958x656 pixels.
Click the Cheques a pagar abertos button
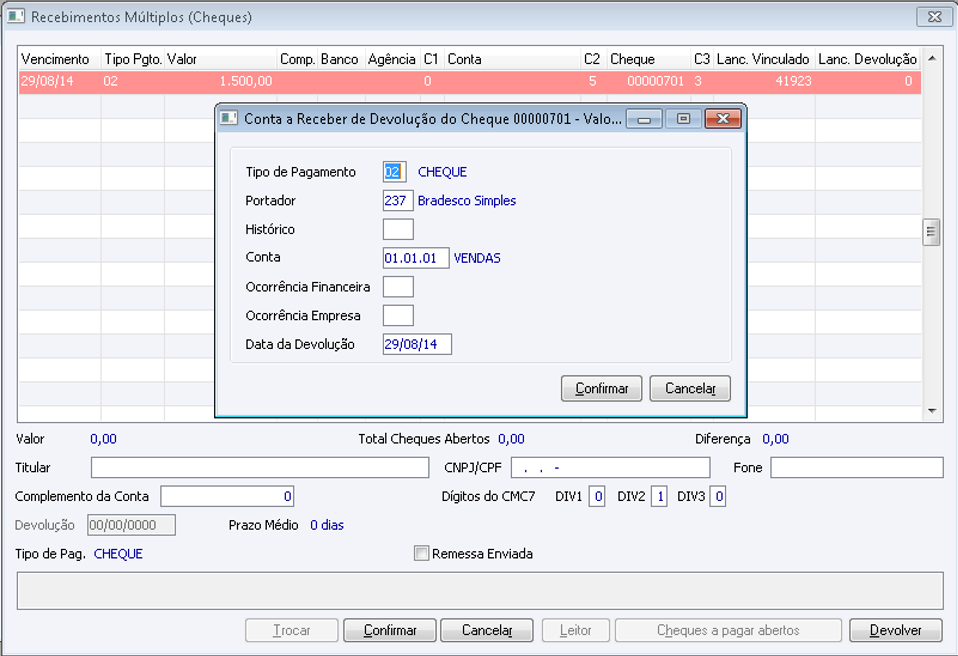pyautogui.click(x=728, y=630)
